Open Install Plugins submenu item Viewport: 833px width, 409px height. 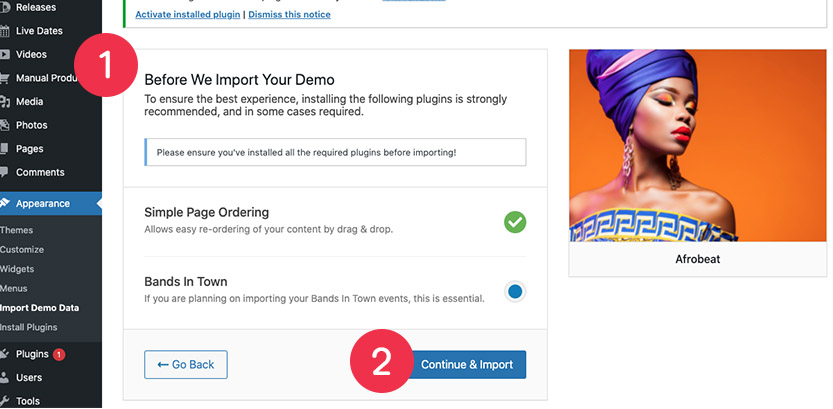pyautogui.click(x=29, y=327)
